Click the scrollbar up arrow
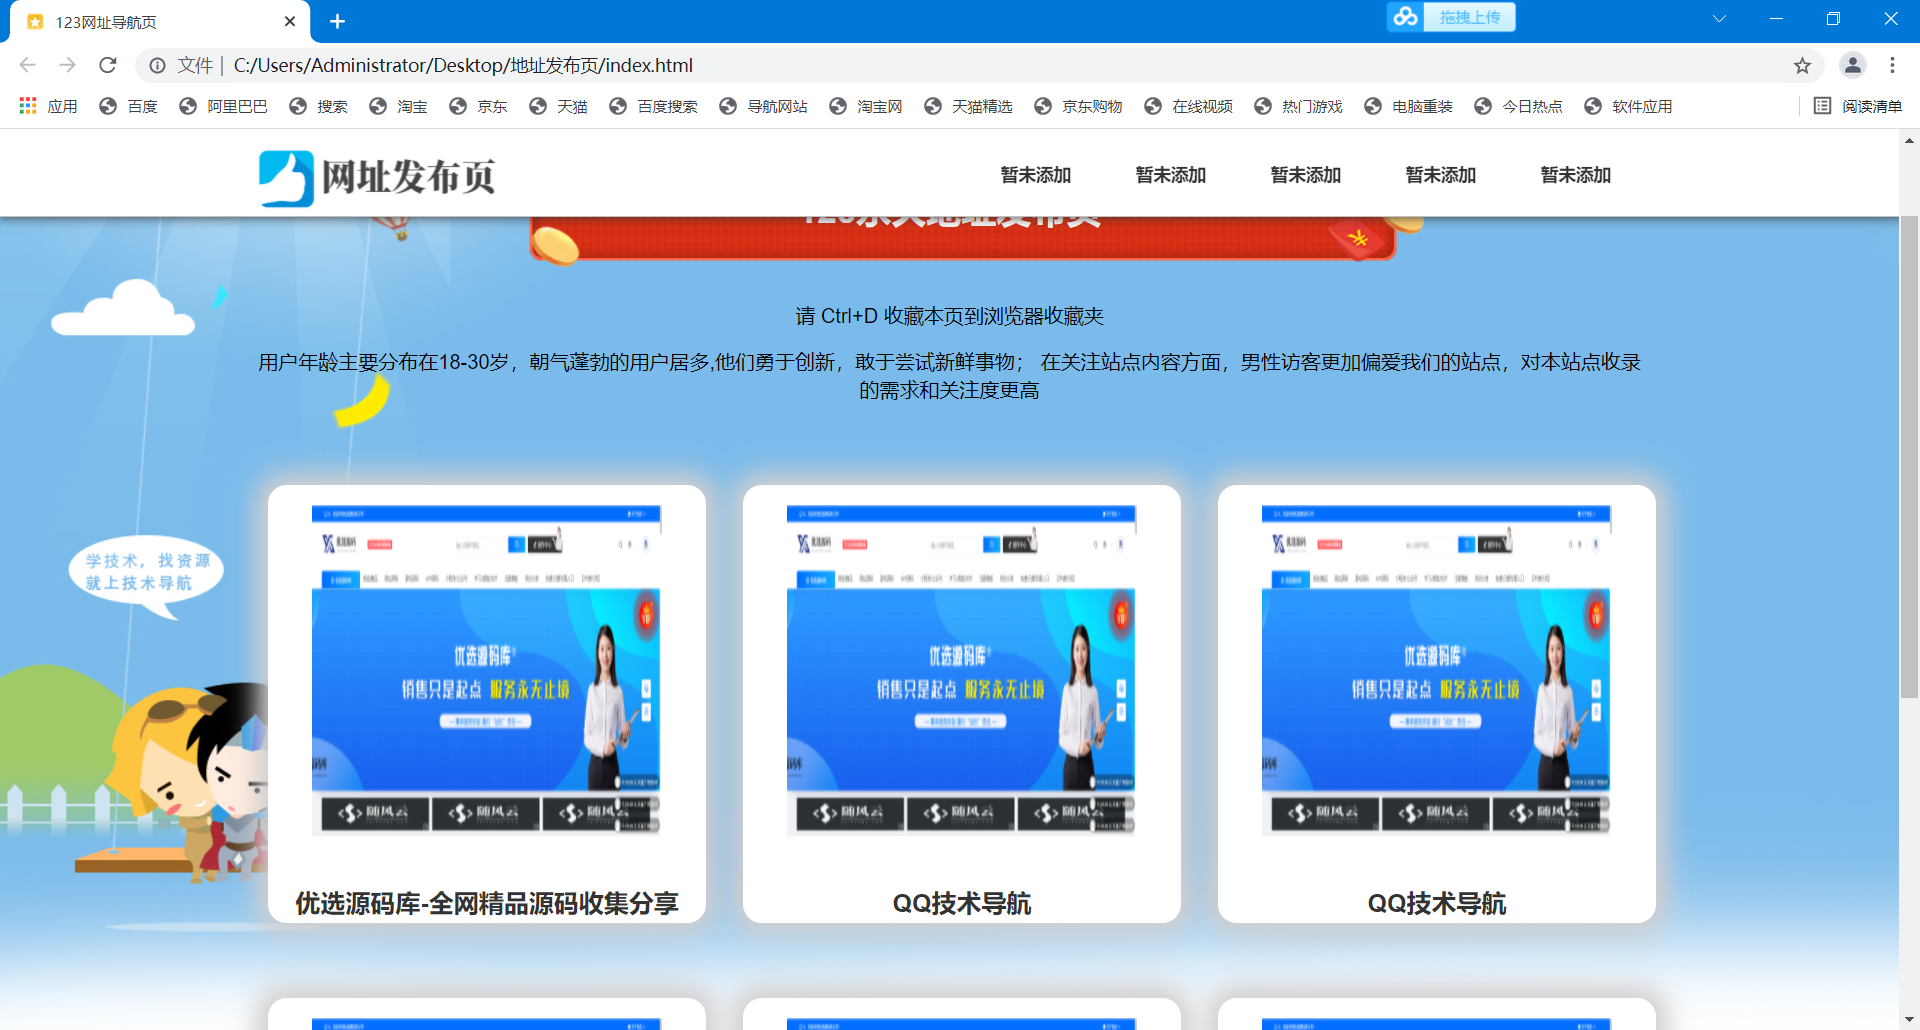 1909,140
